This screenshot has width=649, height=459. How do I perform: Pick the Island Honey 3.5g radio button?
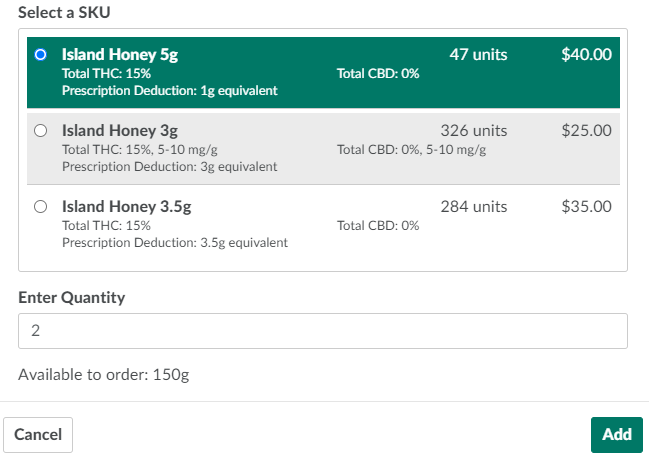point(40,207)
